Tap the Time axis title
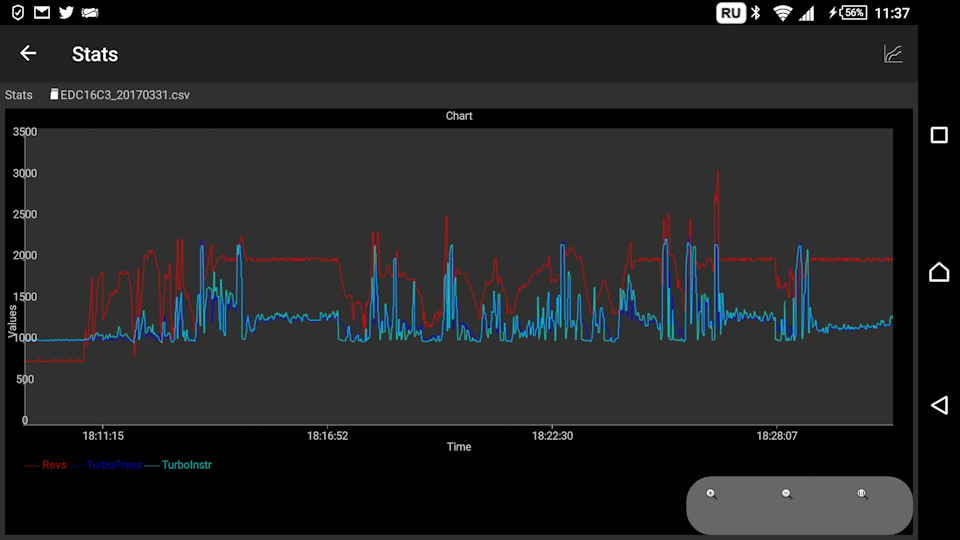 pos(459,447)
